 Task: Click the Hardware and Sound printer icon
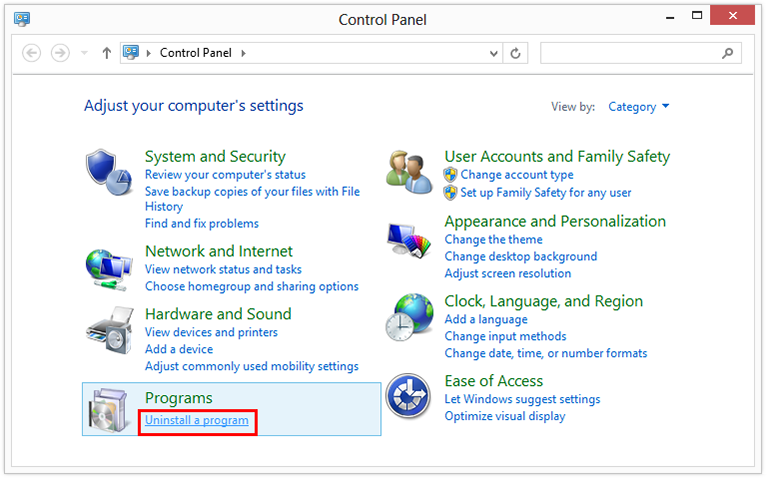pos(109,329)
